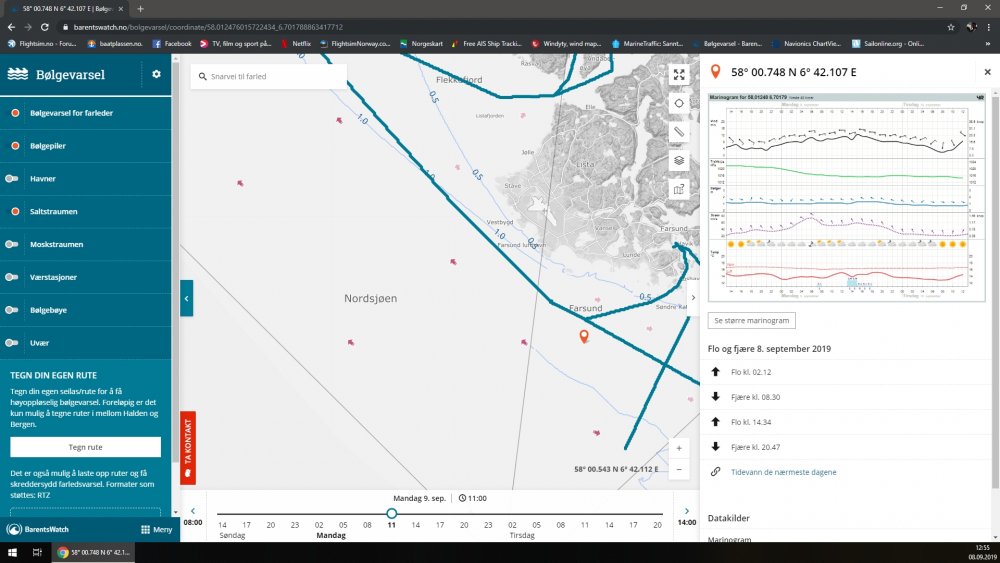
Task: Click the locate-me circle map tool
Action: tap(679, 103)
